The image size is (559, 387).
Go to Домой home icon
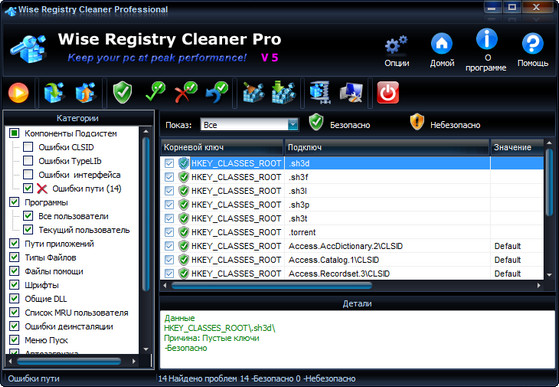pyautogui.click(x=442, y=43)
